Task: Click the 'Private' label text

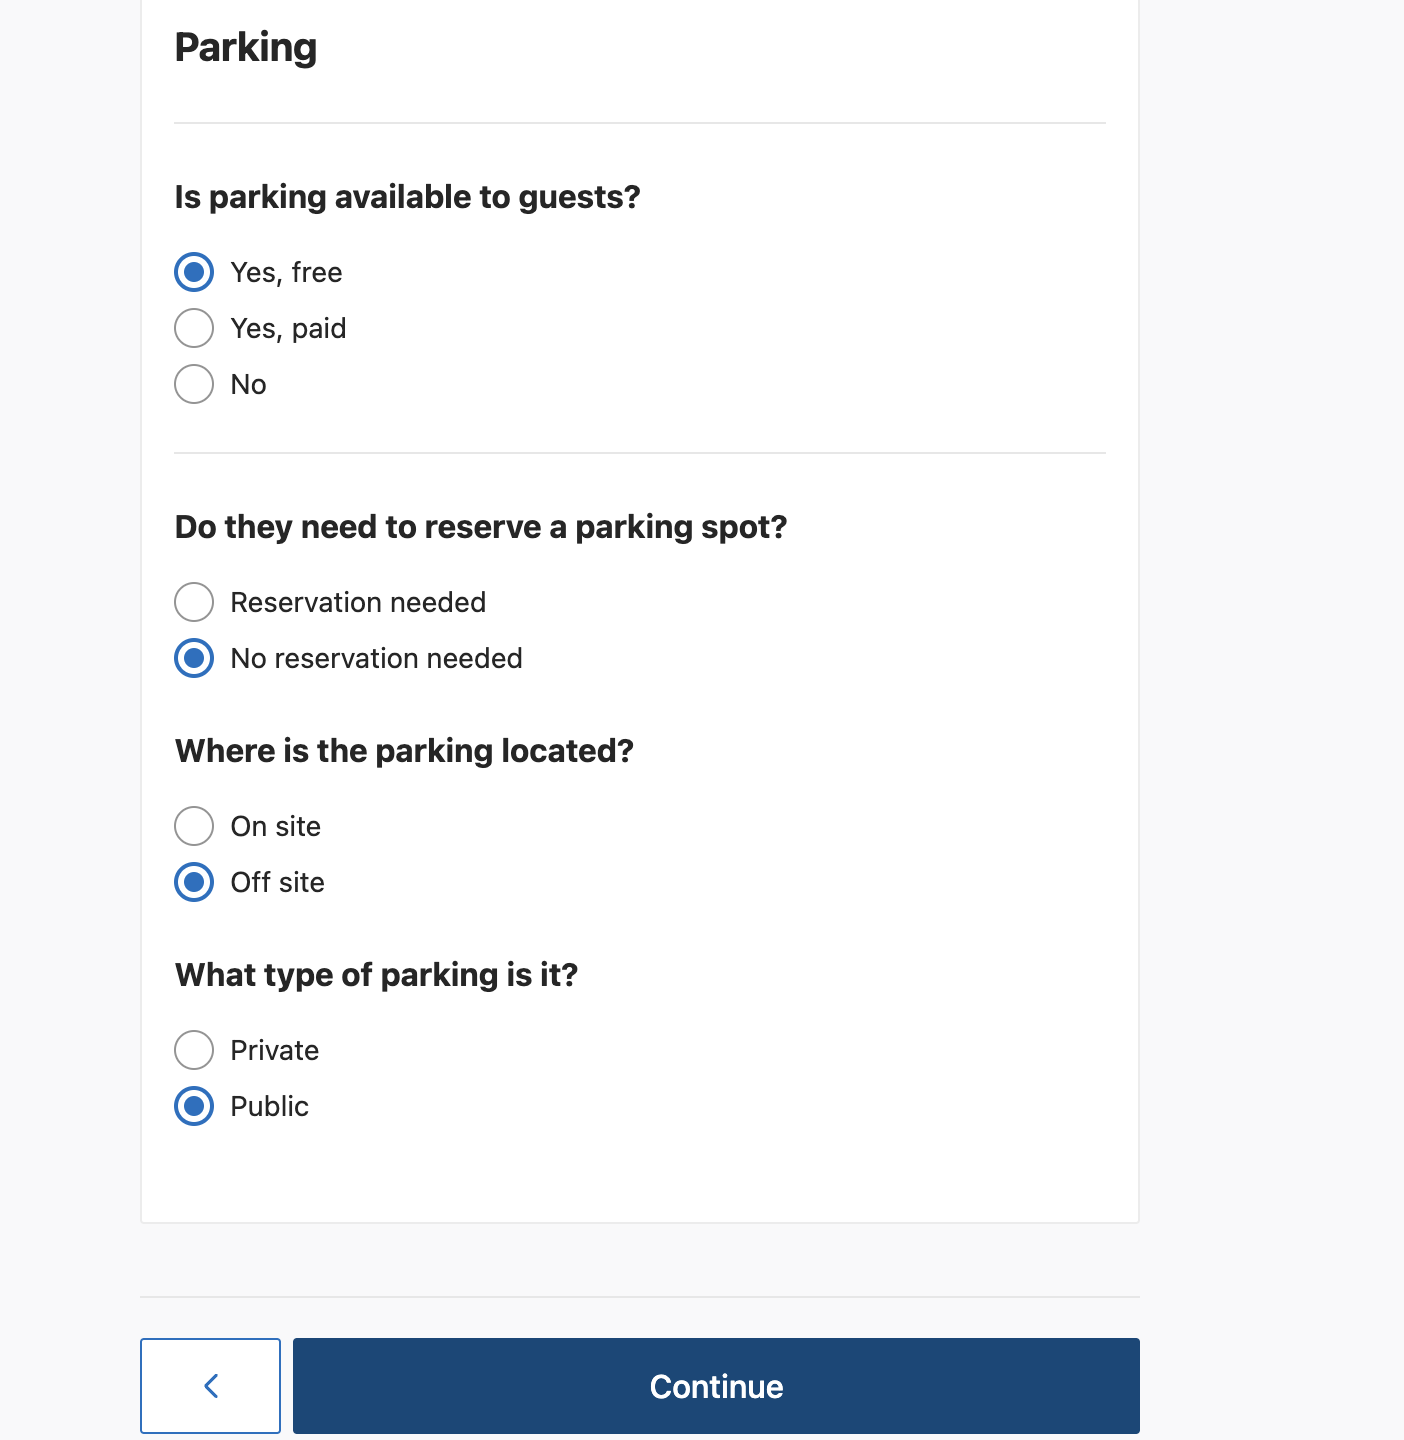Action: point(274,1050)
